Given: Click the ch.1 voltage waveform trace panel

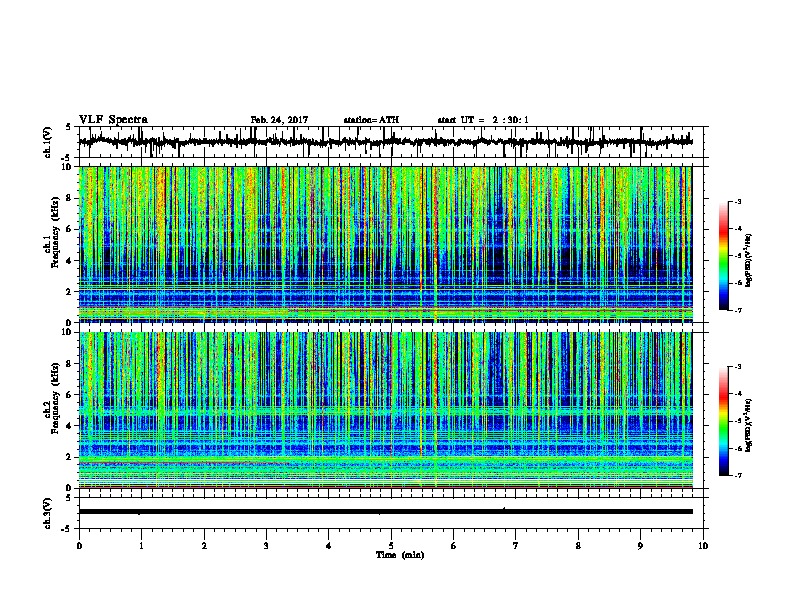Looking at the screenshot, I should [x=393, y=142].
